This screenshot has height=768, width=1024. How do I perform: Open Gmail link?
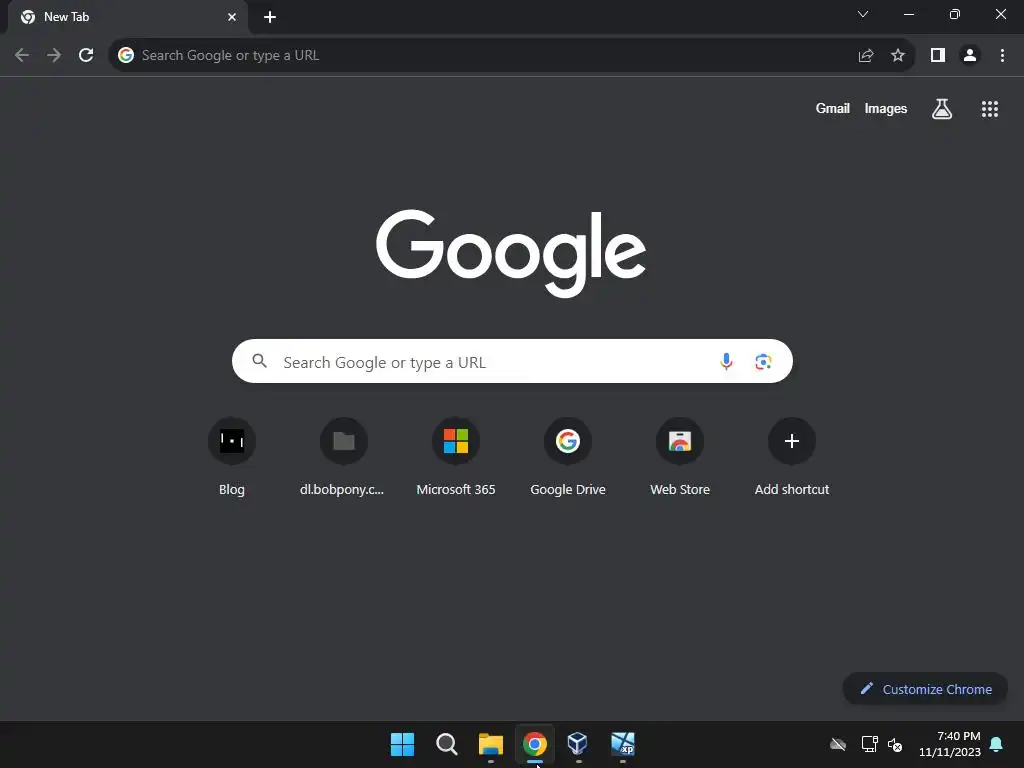click(832, 108)
